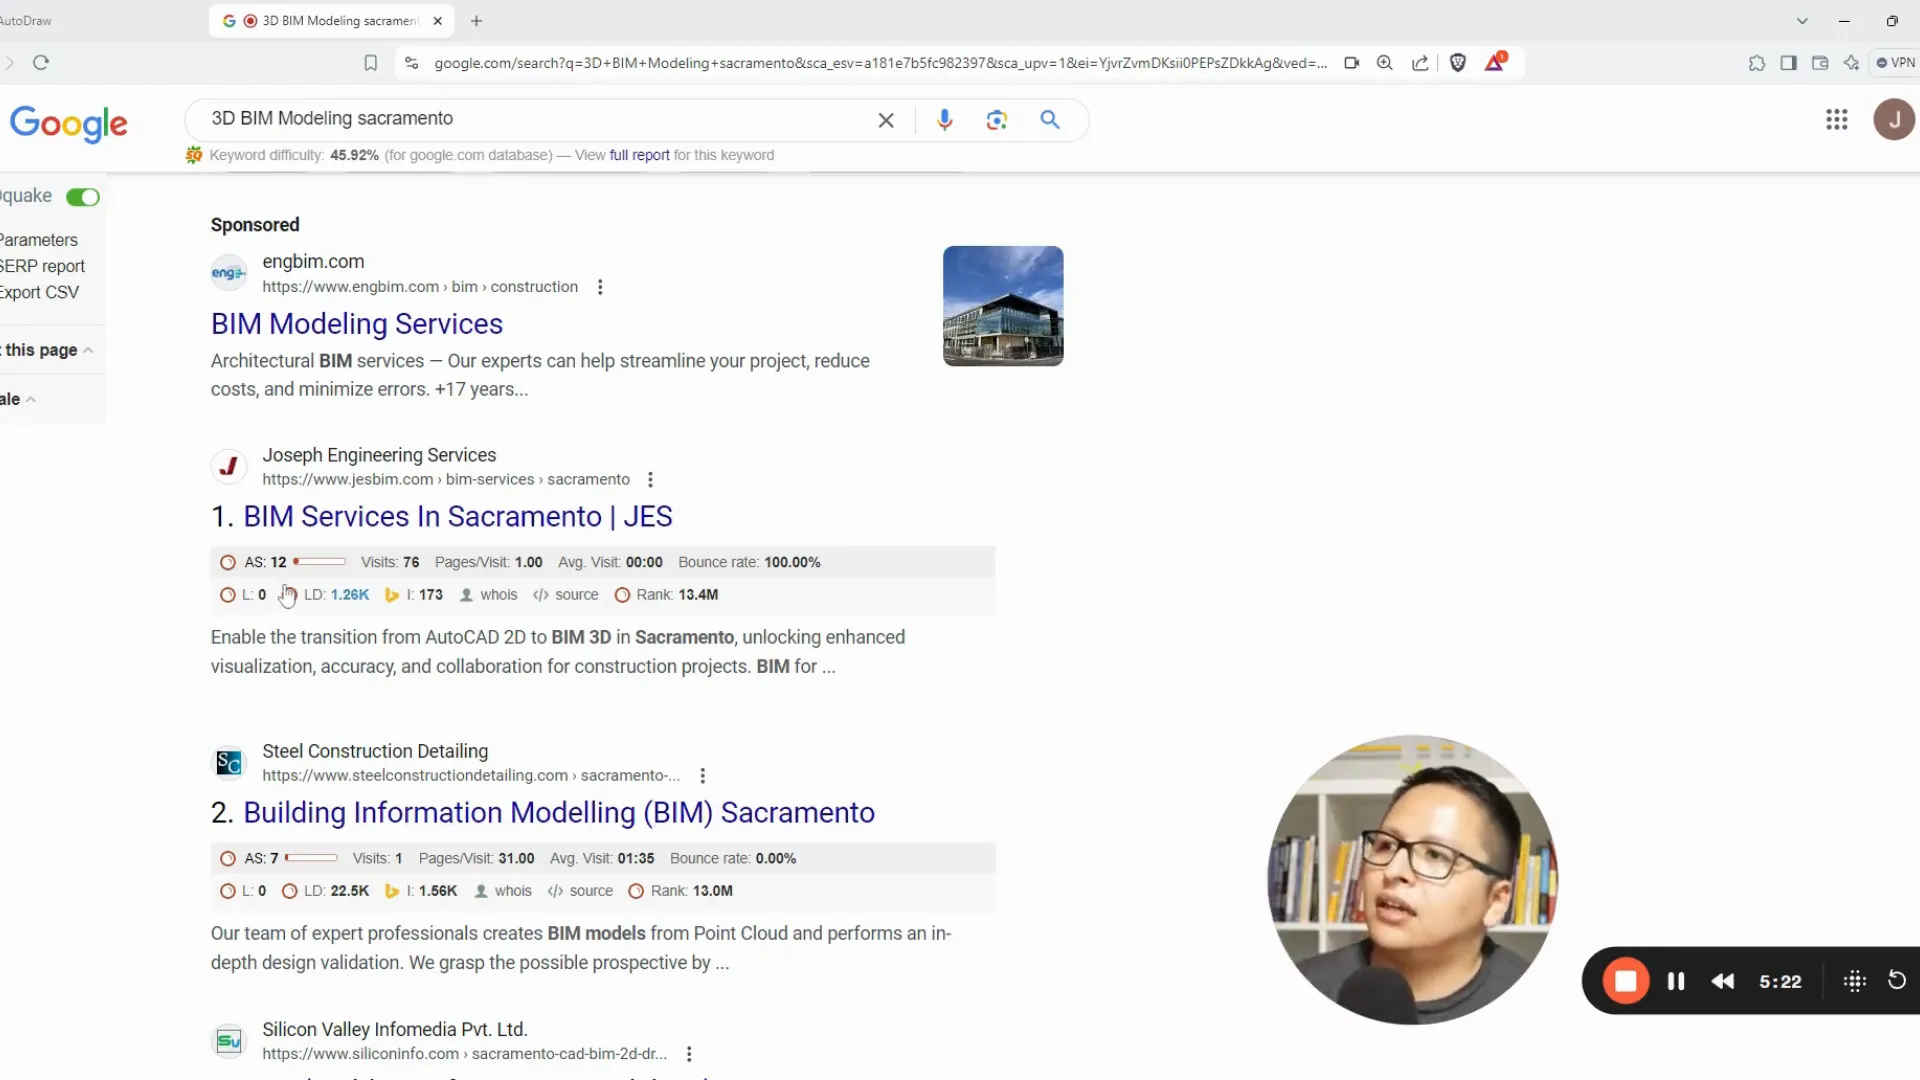Screen dimensions: 1920x1080
Task: Open Google apps grid icon
Action: click(1836, 120)
